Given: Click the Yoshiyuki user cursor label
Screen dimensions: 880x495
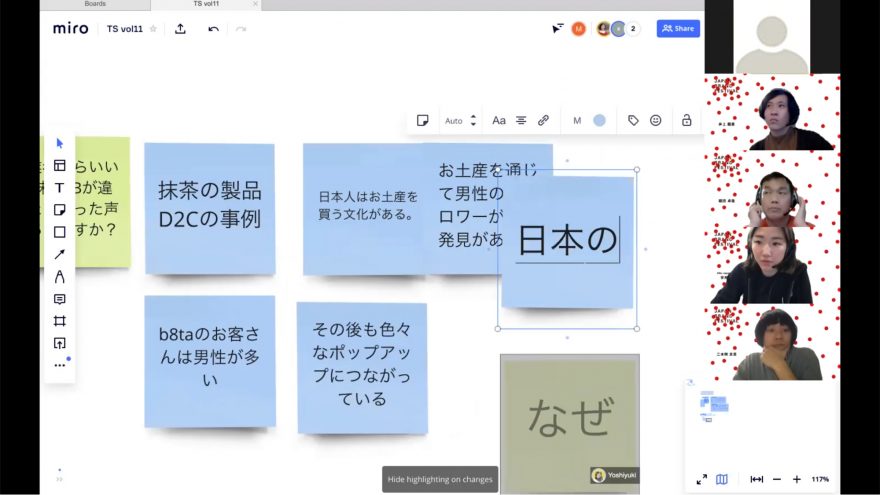Looking at the screenshot, I should coord(616,475).
